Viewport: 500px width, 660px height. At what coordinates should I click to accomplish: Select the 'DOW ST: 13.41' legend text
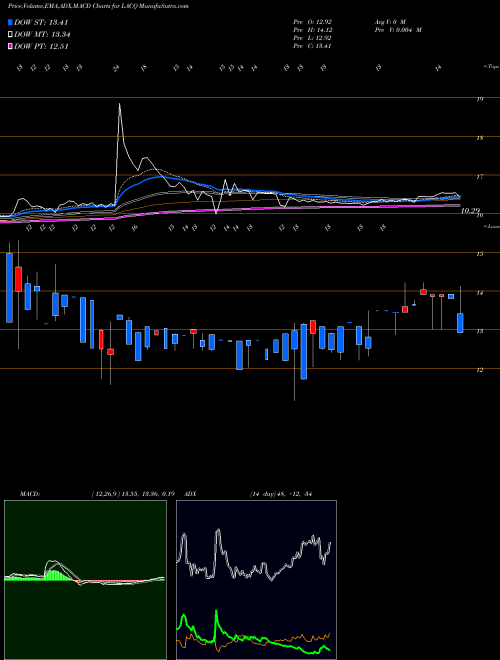[x=41, y=22]
